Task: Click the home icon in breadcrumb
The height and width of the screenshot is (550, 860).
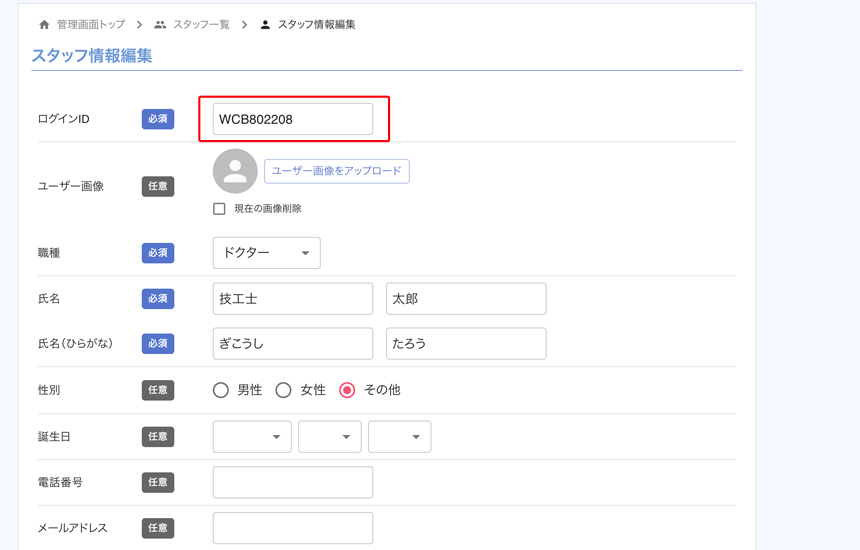Action: [44, 25]
